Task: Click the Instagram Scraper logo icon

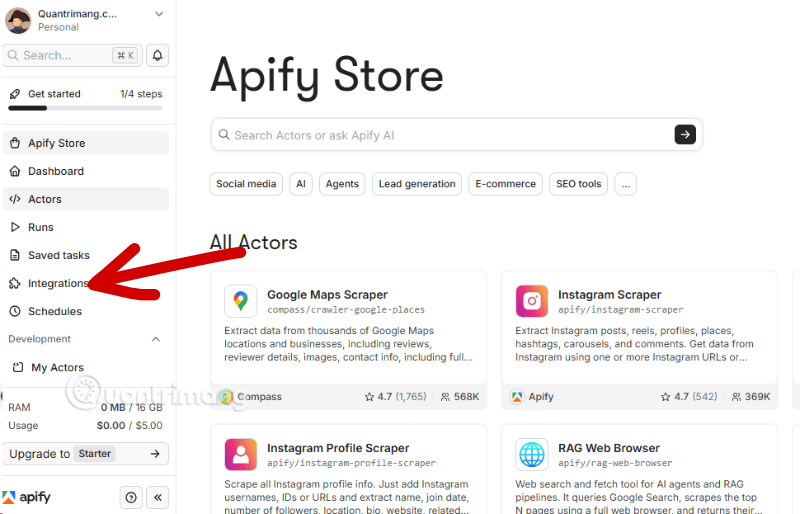Action: [532, 301]
